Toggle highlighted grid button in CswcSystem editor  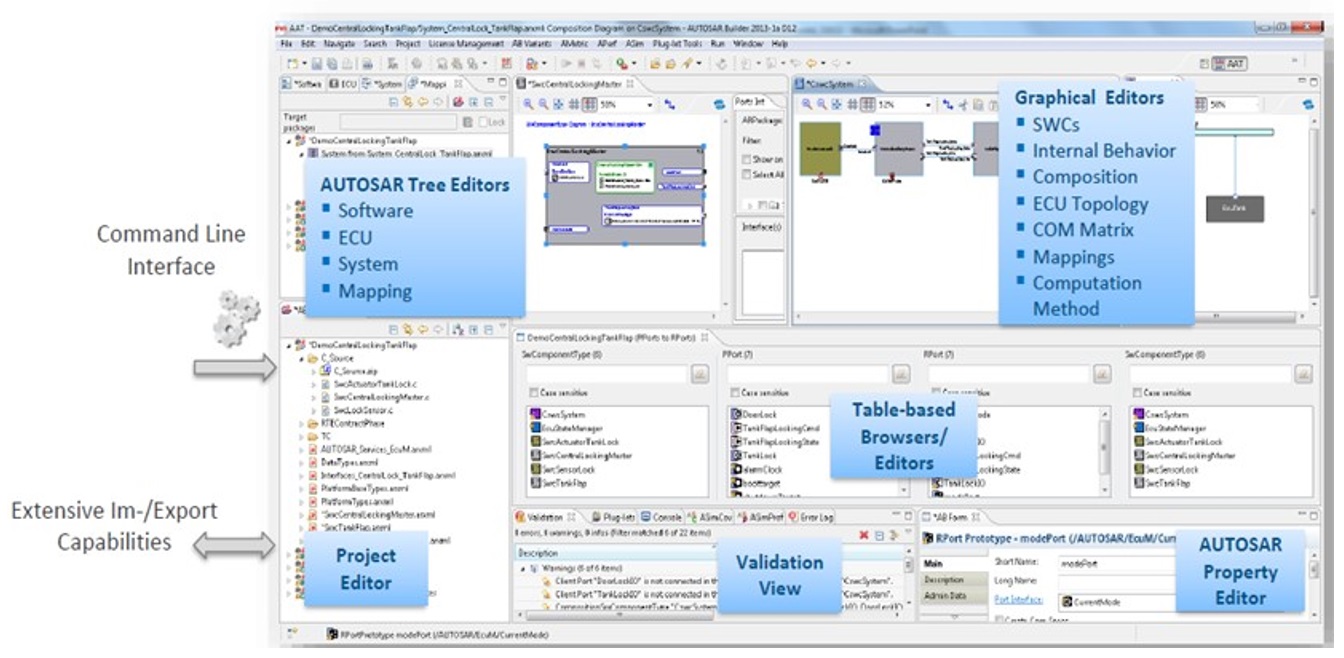(869, 104)
